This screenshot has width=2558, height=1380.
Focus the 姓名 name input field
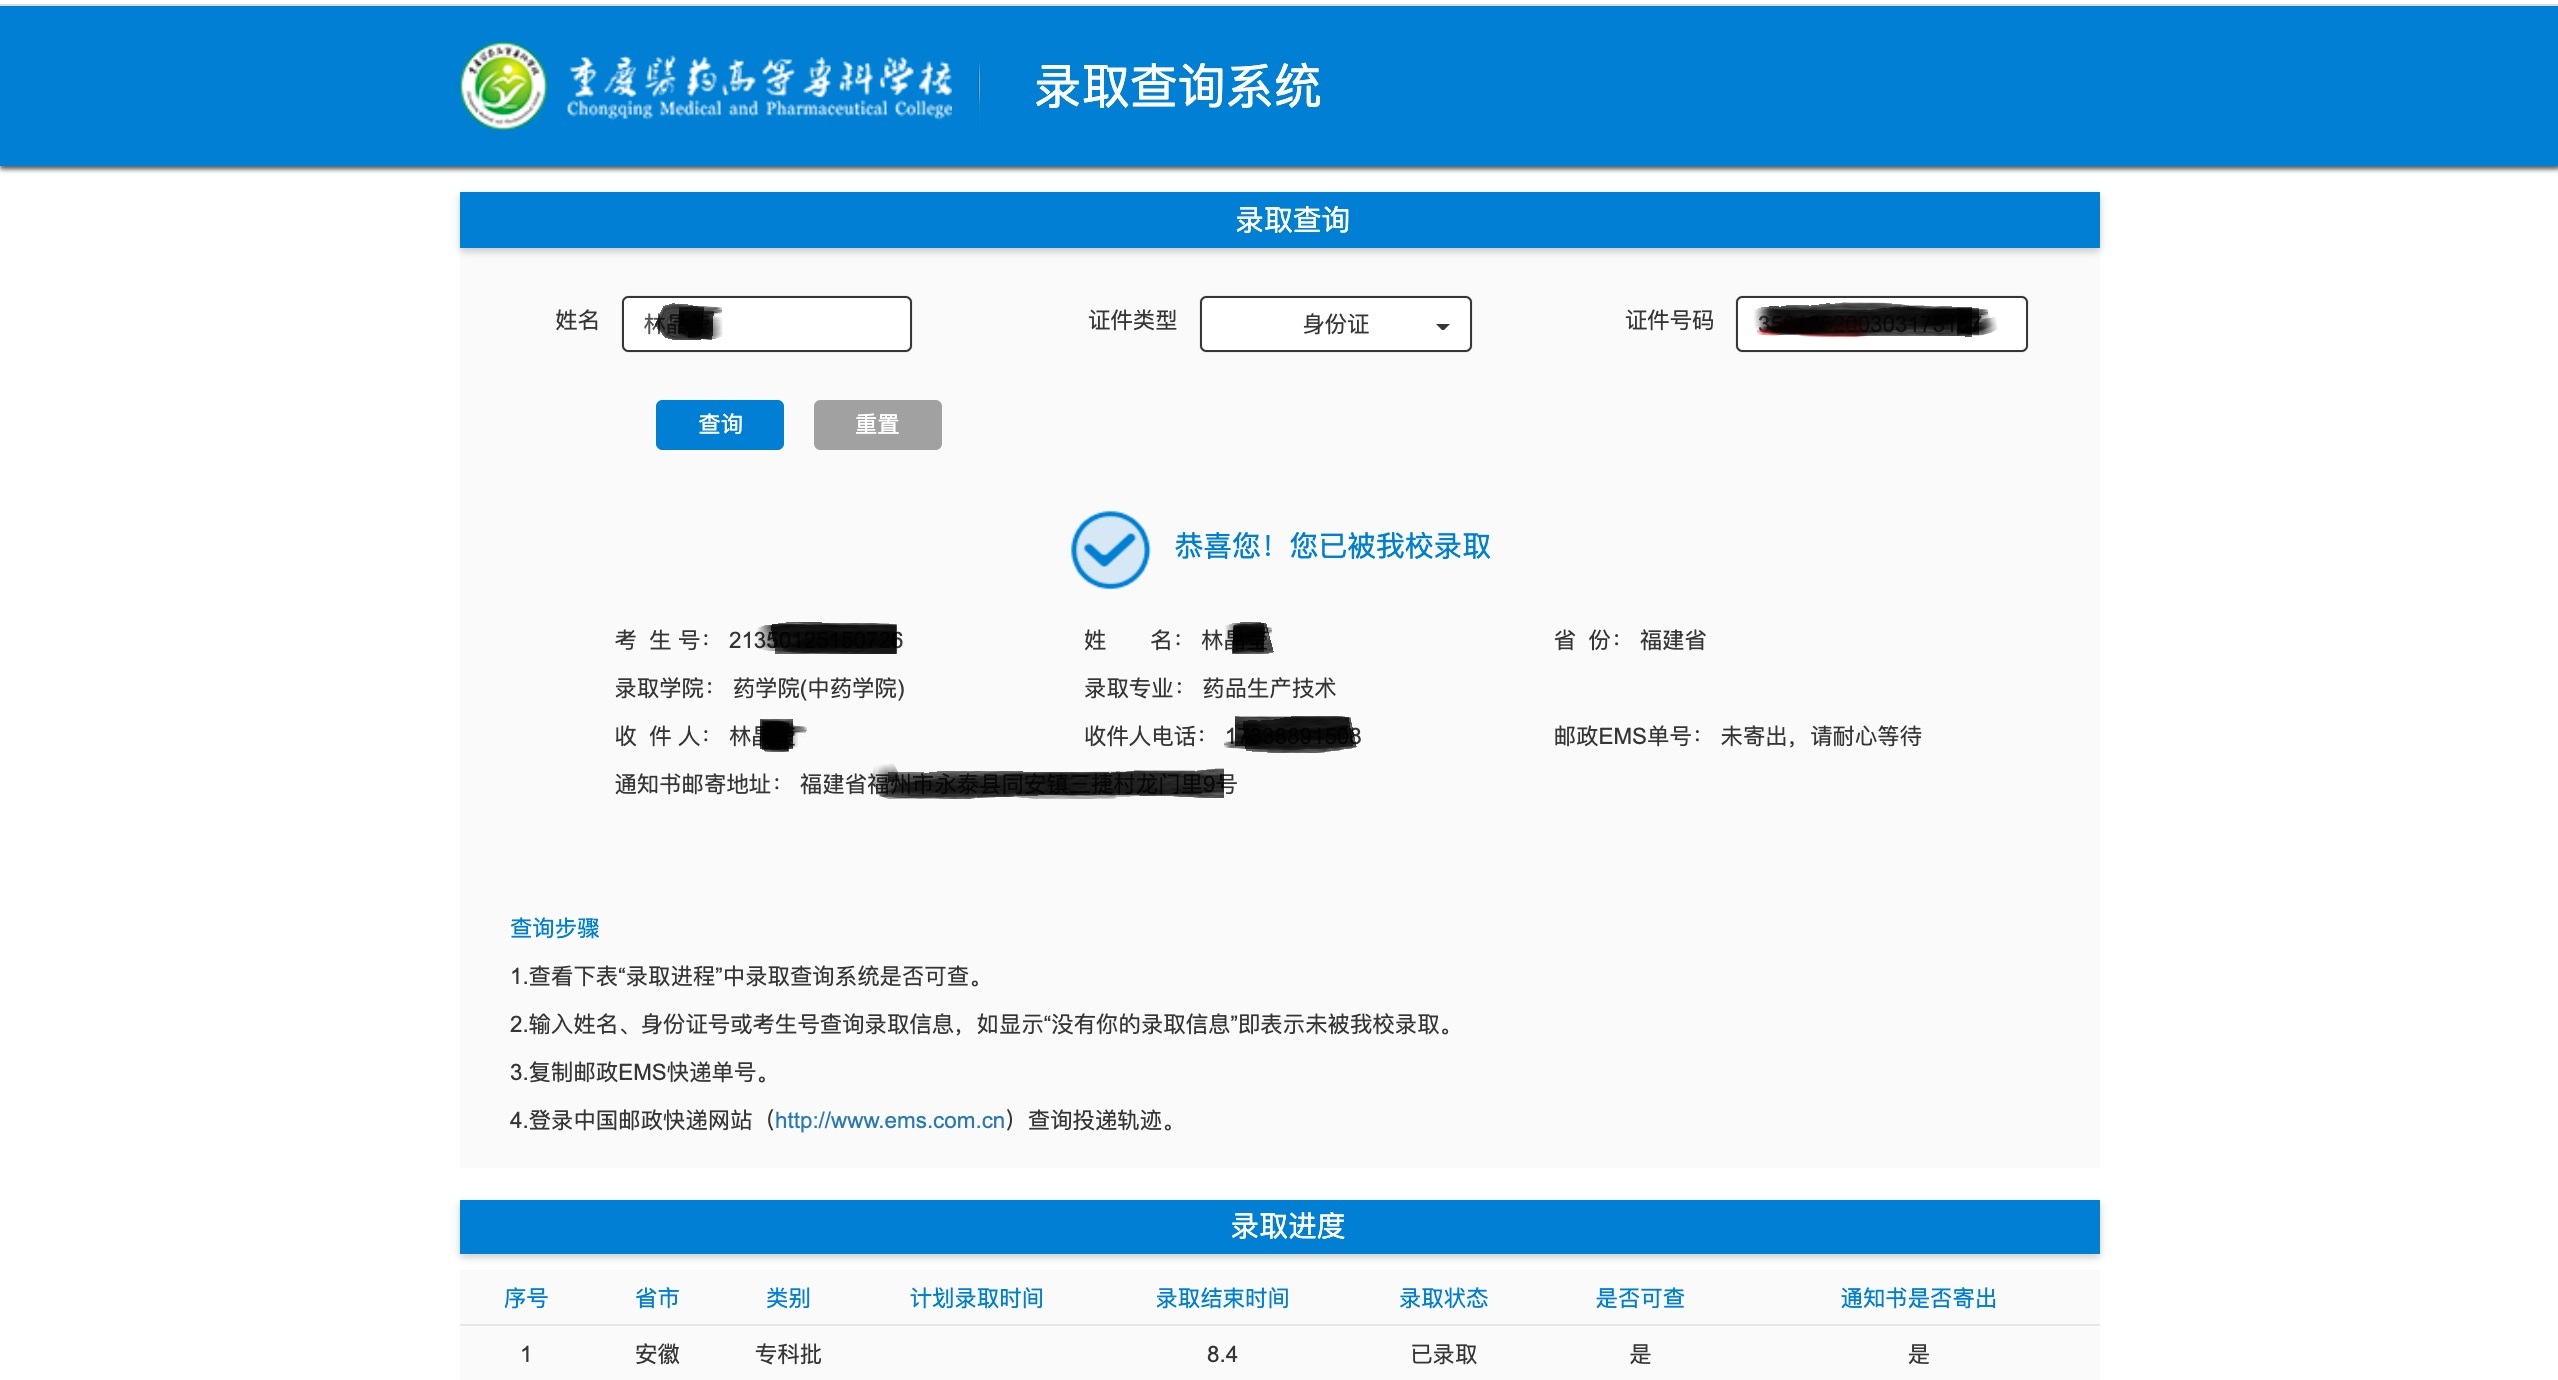pyautogui.click(x=767, y=324)
